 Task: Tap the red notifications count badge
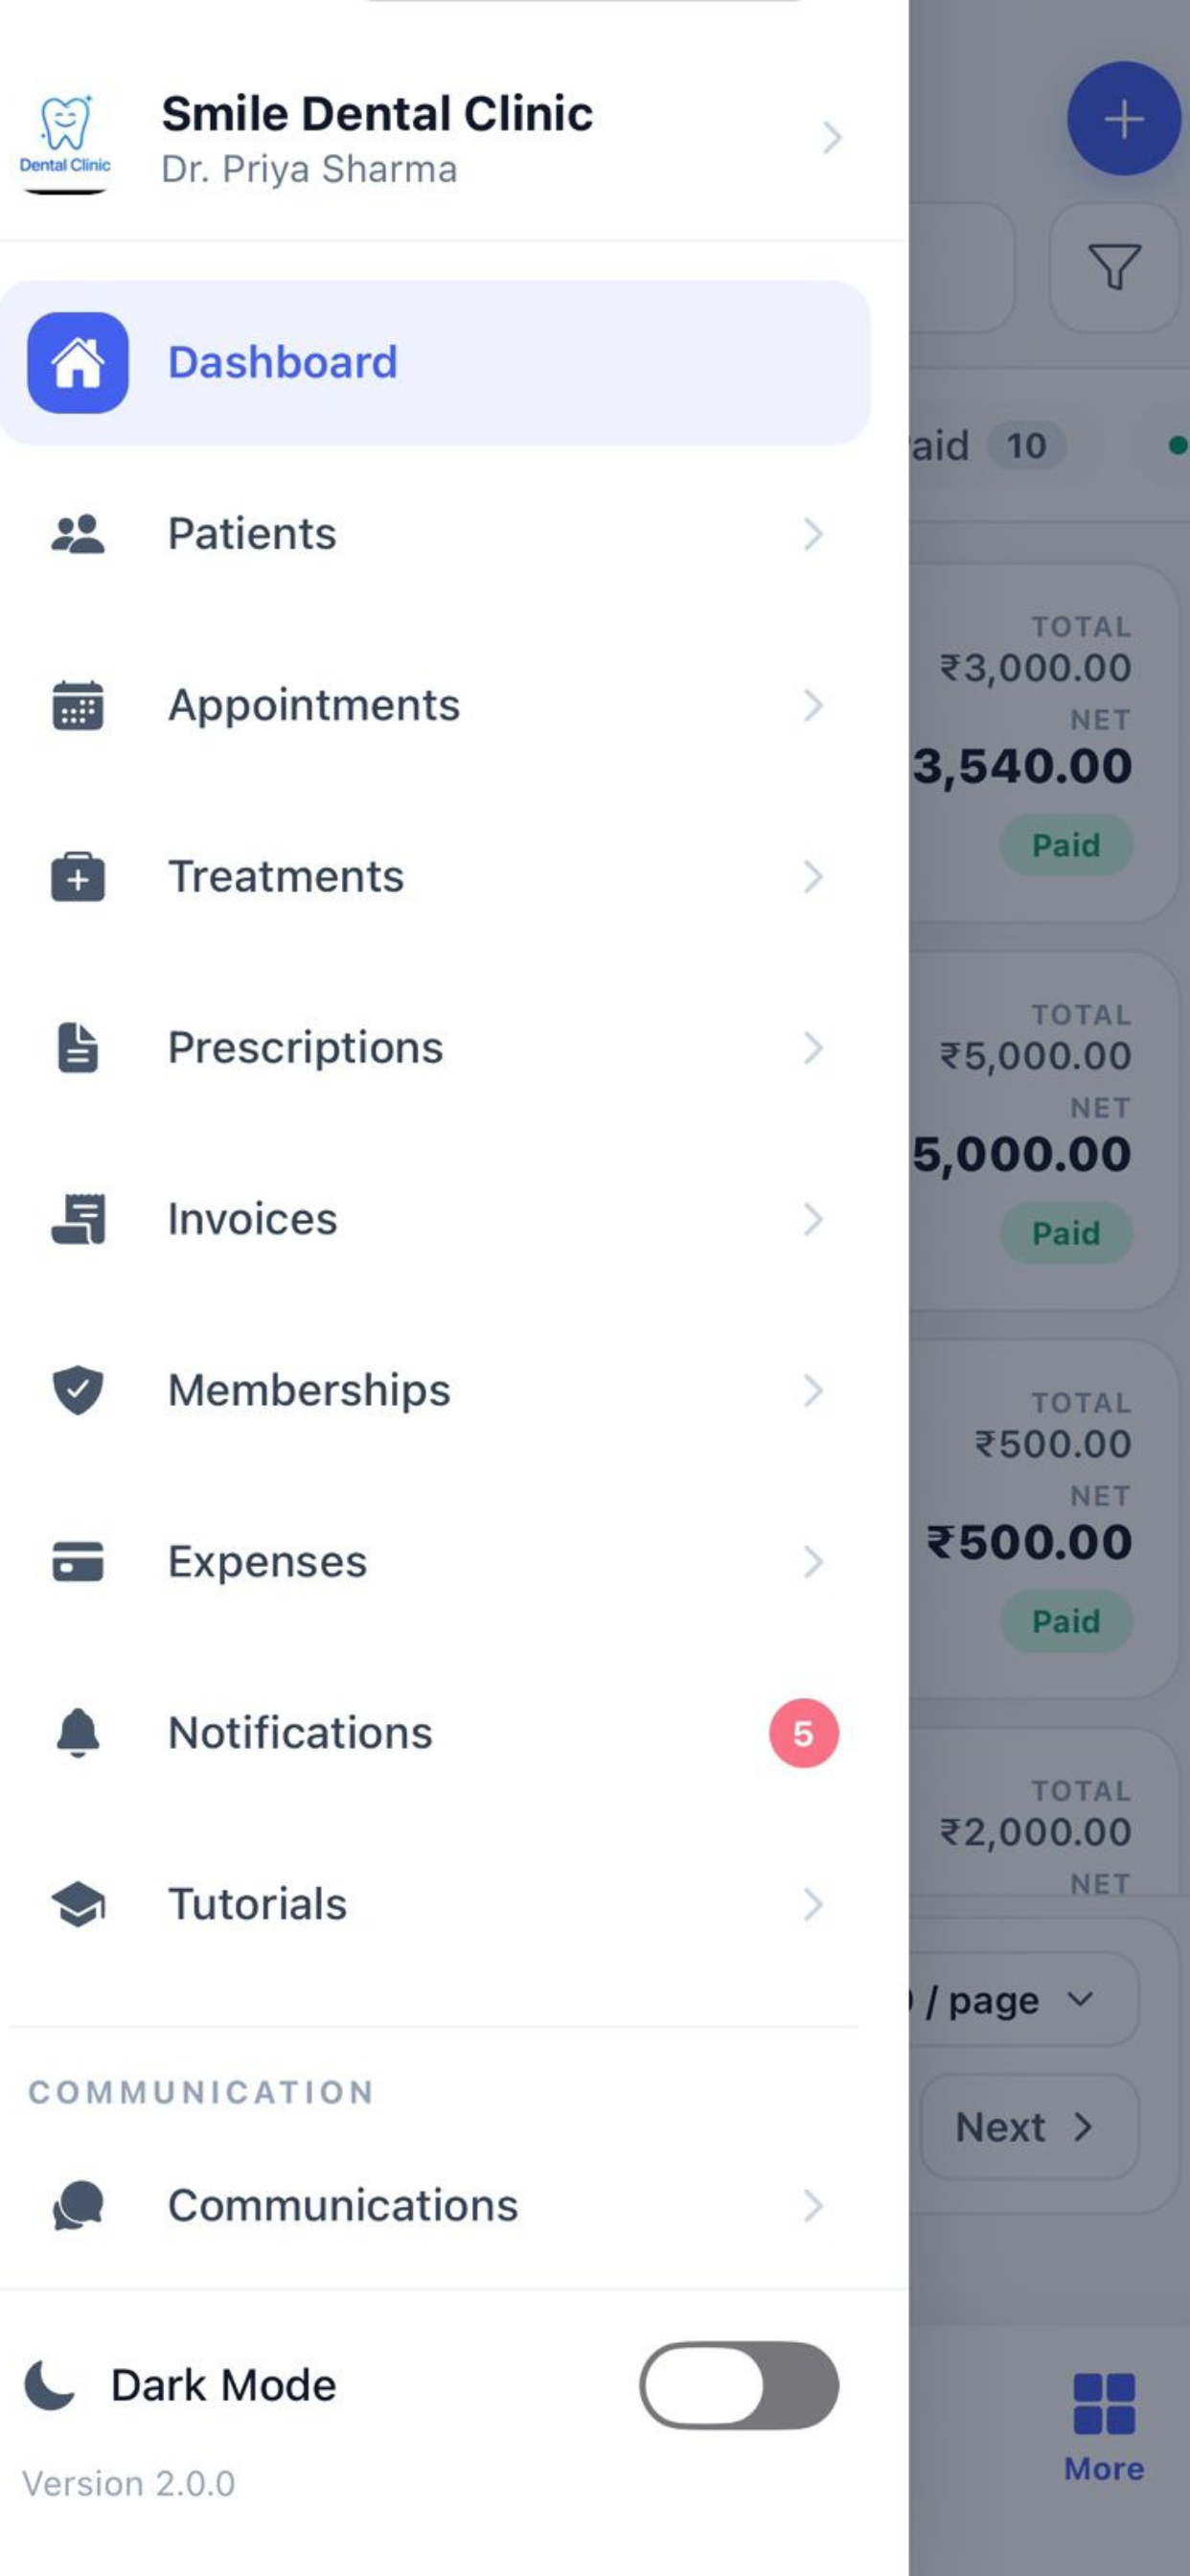[804, 1733]
